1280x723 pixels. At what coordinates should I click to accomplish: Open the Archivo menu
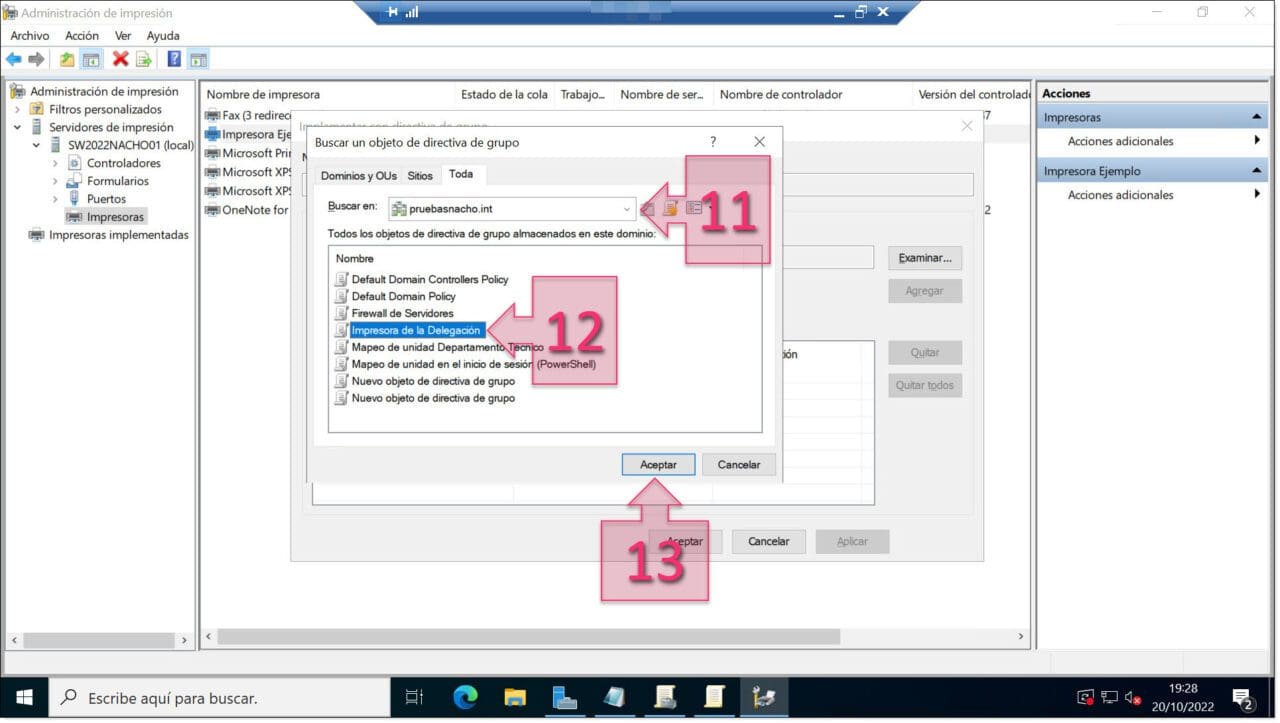tap(30, 35)
